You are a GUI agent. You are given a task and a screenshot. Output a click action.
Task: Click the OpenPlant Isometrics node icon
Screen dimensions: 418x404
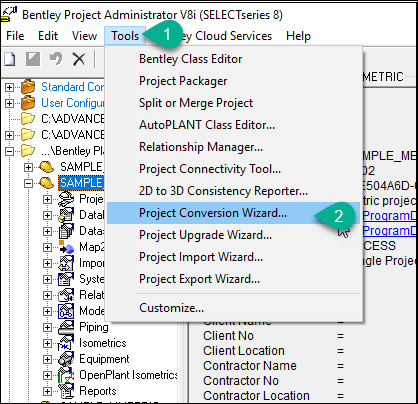click(66, 375)
